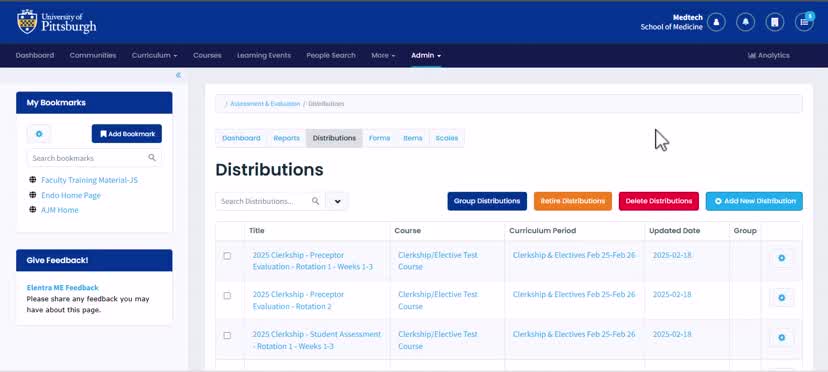Select the Distributions tab
Viewport: 828px width, 372px height.
tap(334, 138)
